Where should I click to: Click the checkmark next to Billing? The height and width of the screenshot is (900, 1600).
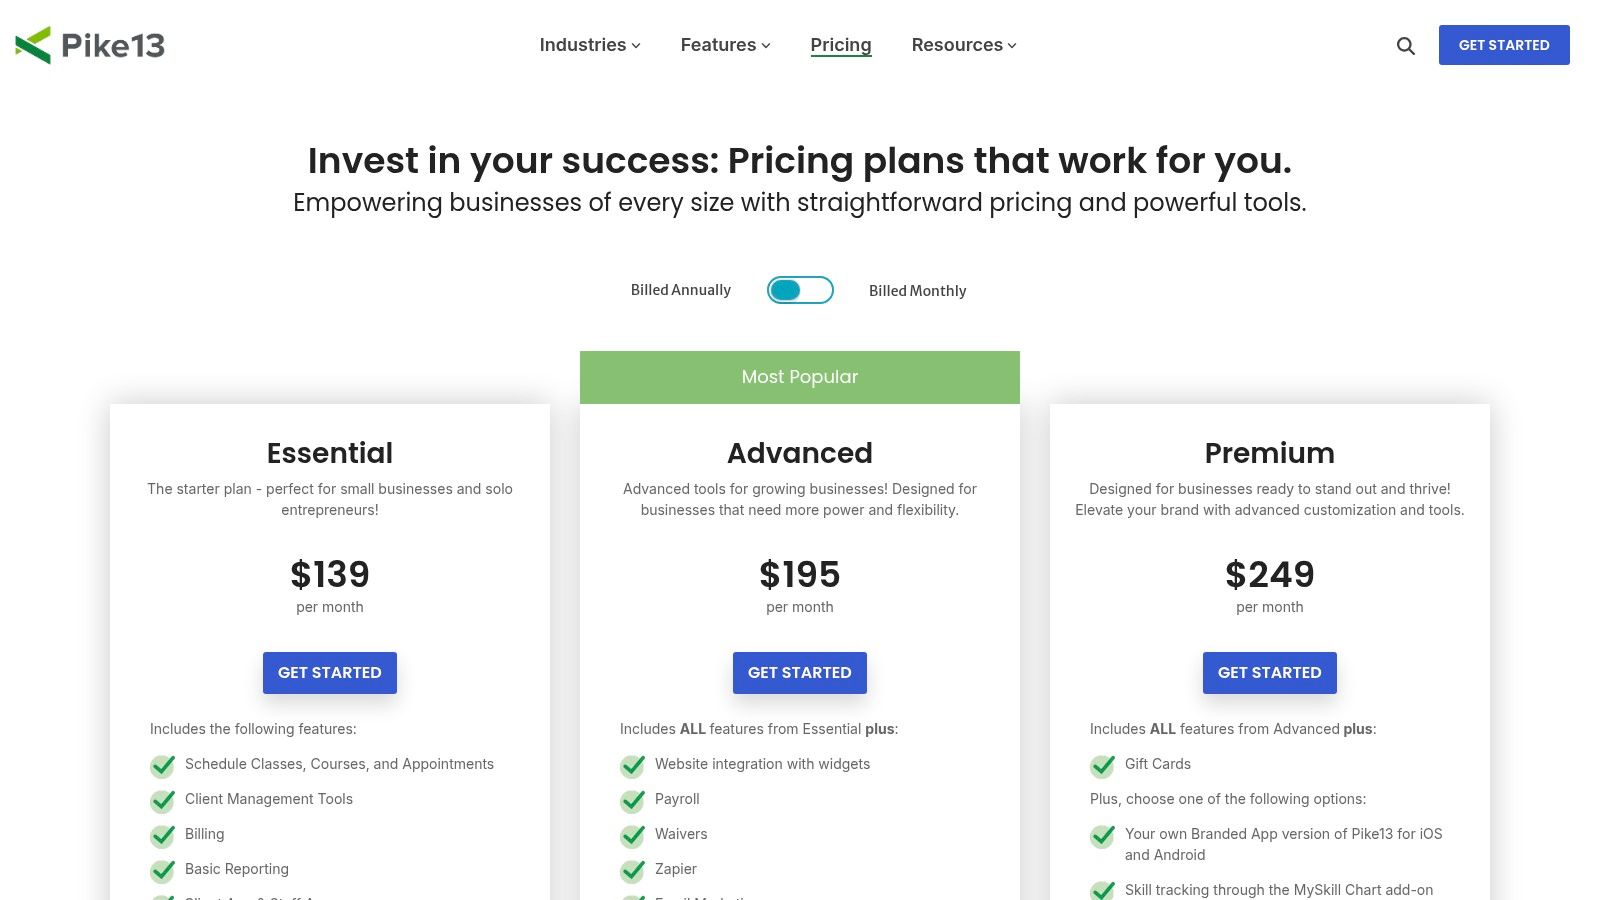point(162,836)
